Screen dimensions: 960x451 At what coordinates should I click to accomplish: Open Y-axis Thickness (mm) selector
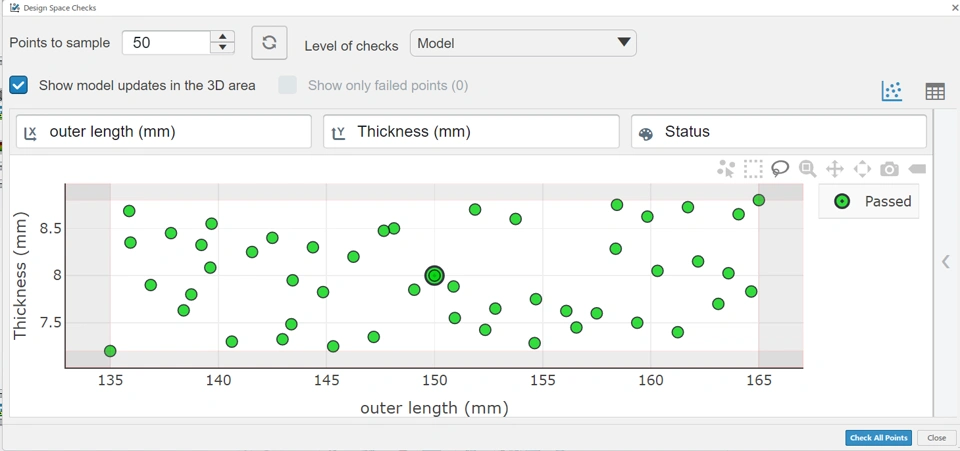pos(471,132)
